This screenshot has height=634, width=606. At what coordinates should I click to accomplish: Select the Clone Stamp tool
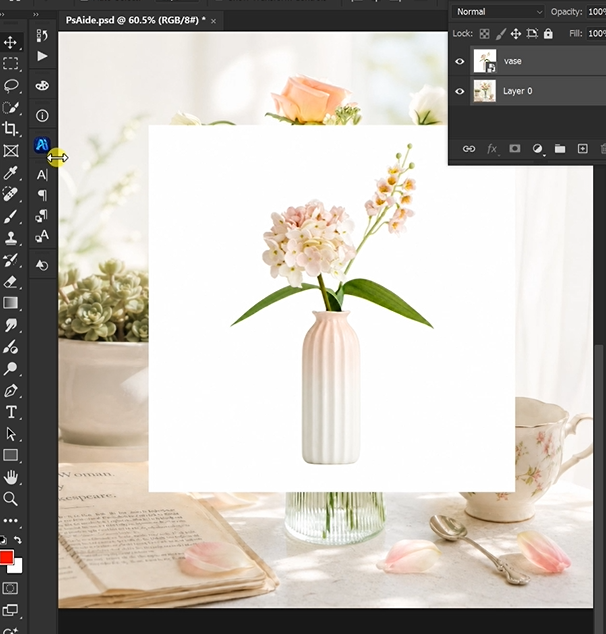tap(11, 238)
